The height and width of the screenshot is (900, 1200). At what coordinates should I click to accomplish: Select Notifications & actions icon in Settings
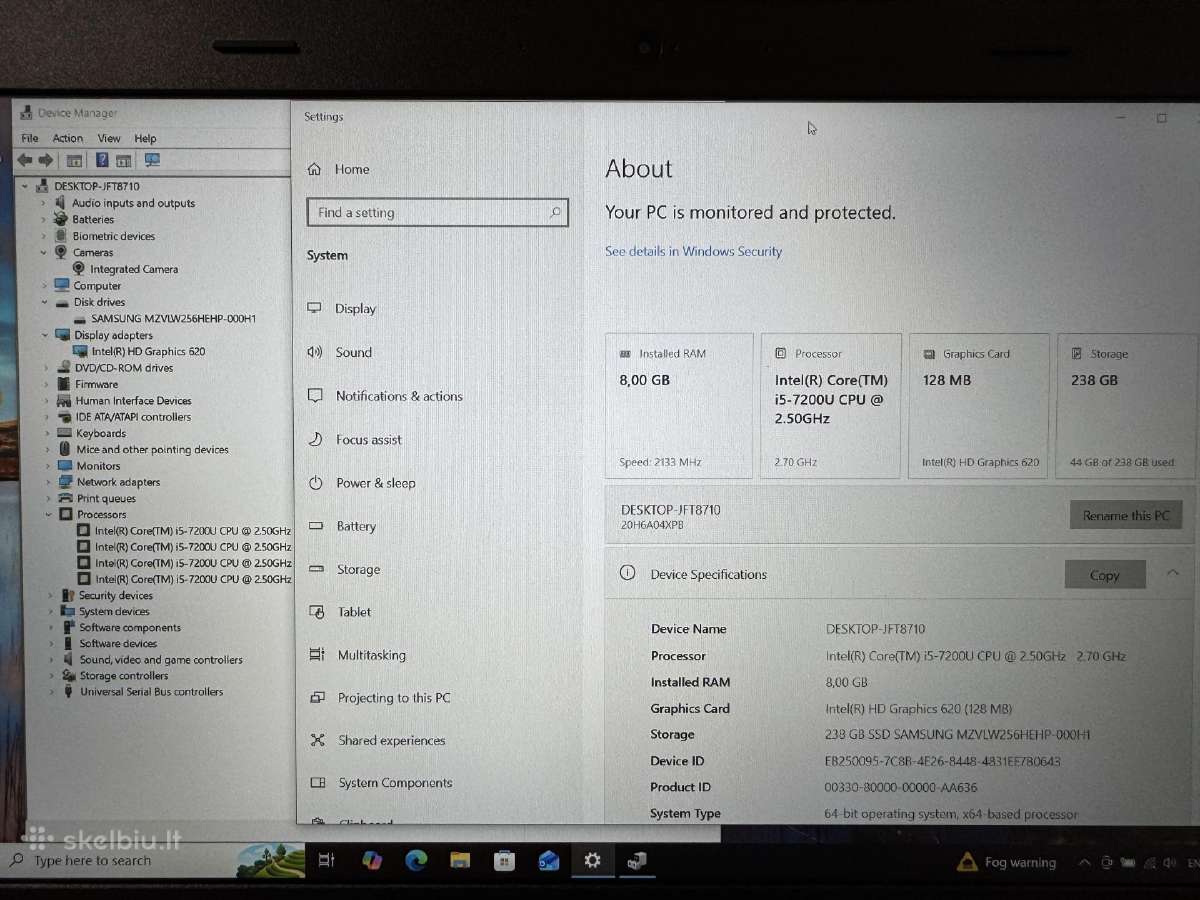tap(315, 396)
